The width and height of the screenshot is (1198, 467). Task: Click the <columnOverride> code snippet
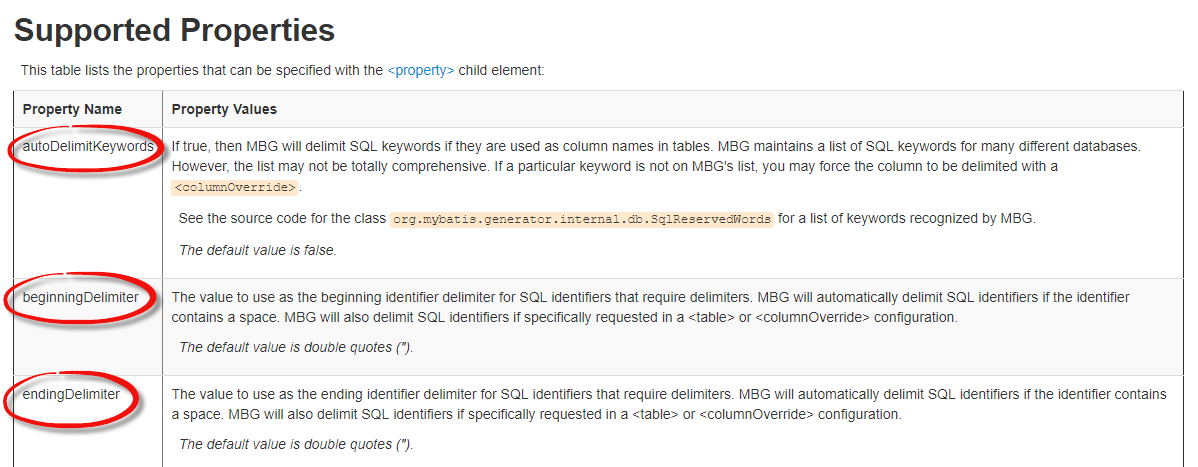coord(235,187)
